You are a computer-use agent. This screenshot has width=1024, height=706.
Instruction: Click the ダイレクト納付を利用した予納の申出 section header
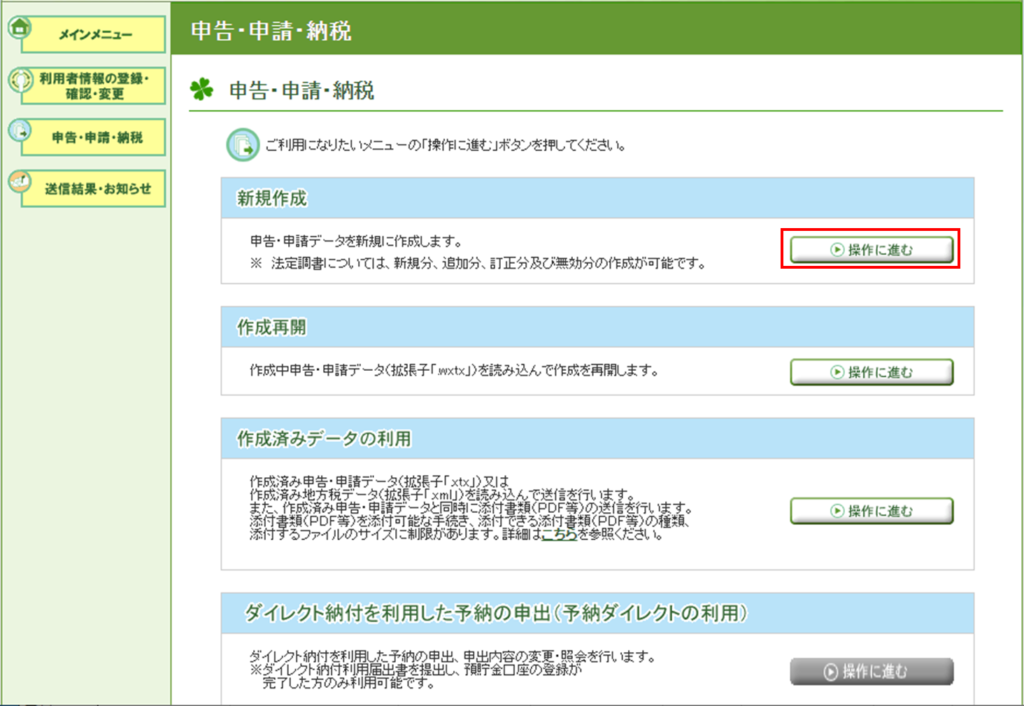click(497, 611)
